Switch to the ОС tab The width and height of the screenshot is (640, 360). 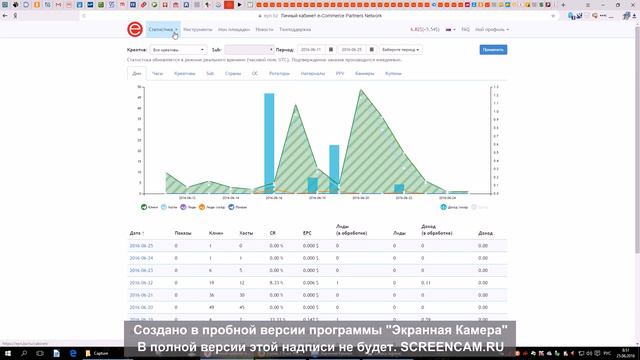pos(255,73)
